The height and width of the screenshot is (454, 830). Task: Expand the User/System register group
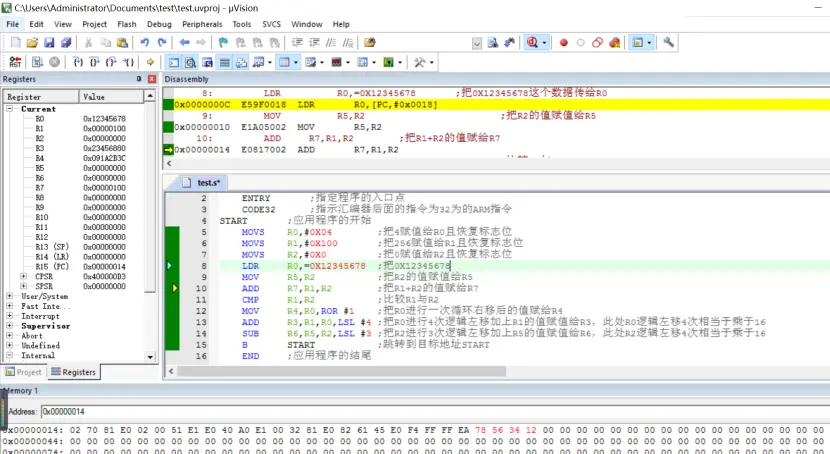10,296
